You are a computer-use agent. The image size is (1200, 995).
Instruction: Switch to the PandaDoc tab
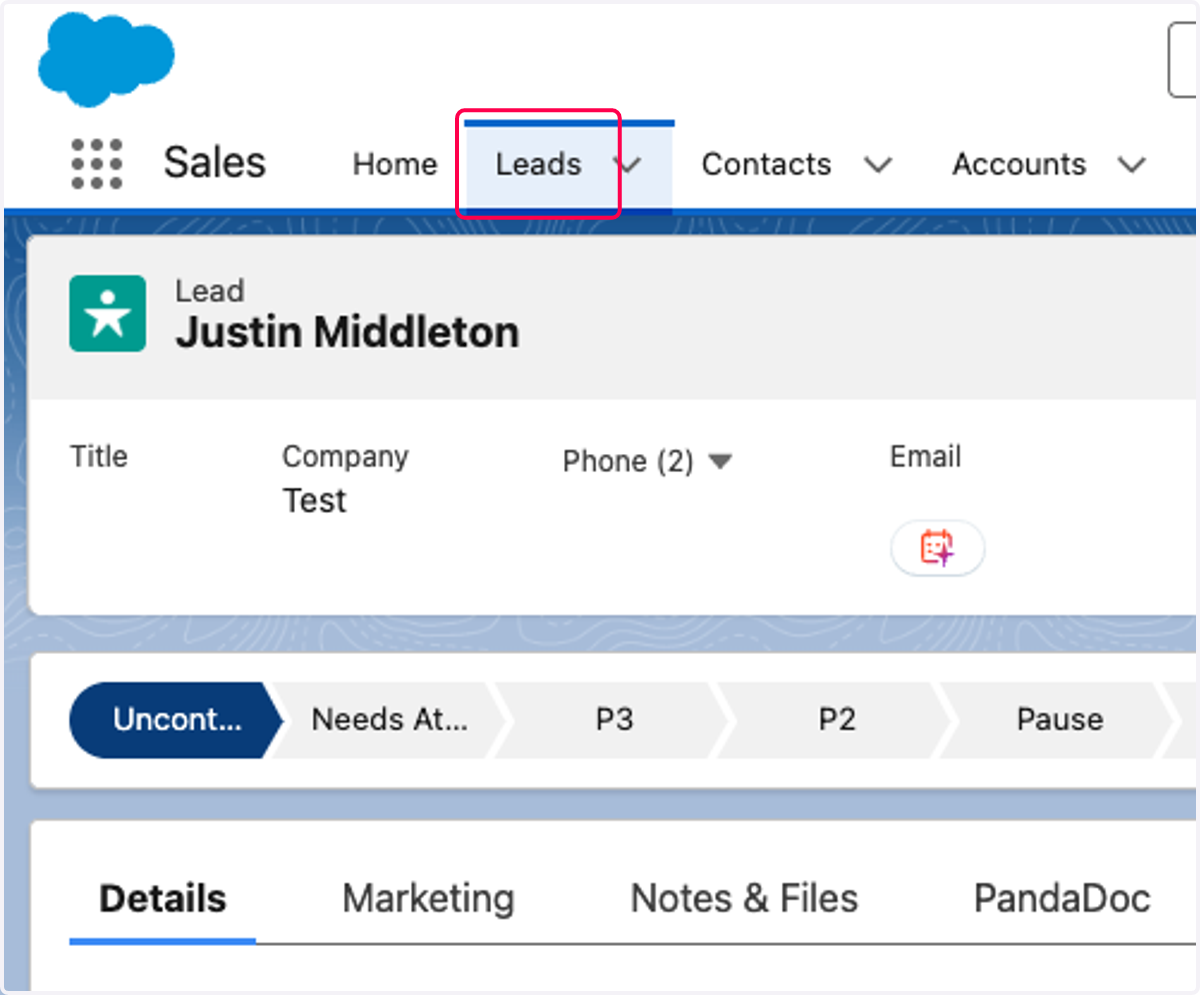[1062, 898]
